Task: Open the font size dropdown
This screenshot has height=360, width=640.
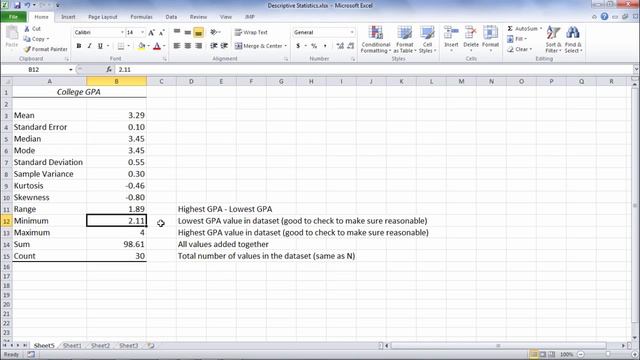Action: click(x=142, y=32)
